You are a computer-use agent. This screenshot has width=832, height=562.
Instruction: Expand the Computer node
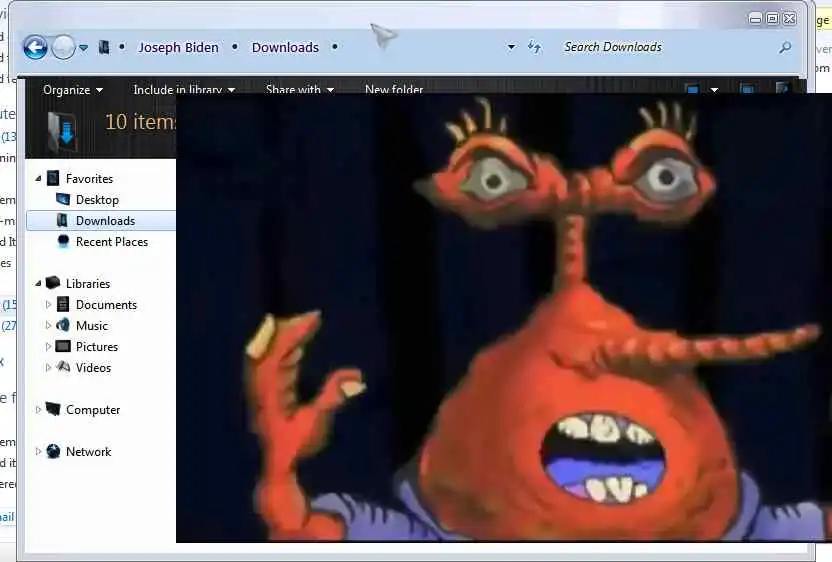38,410
